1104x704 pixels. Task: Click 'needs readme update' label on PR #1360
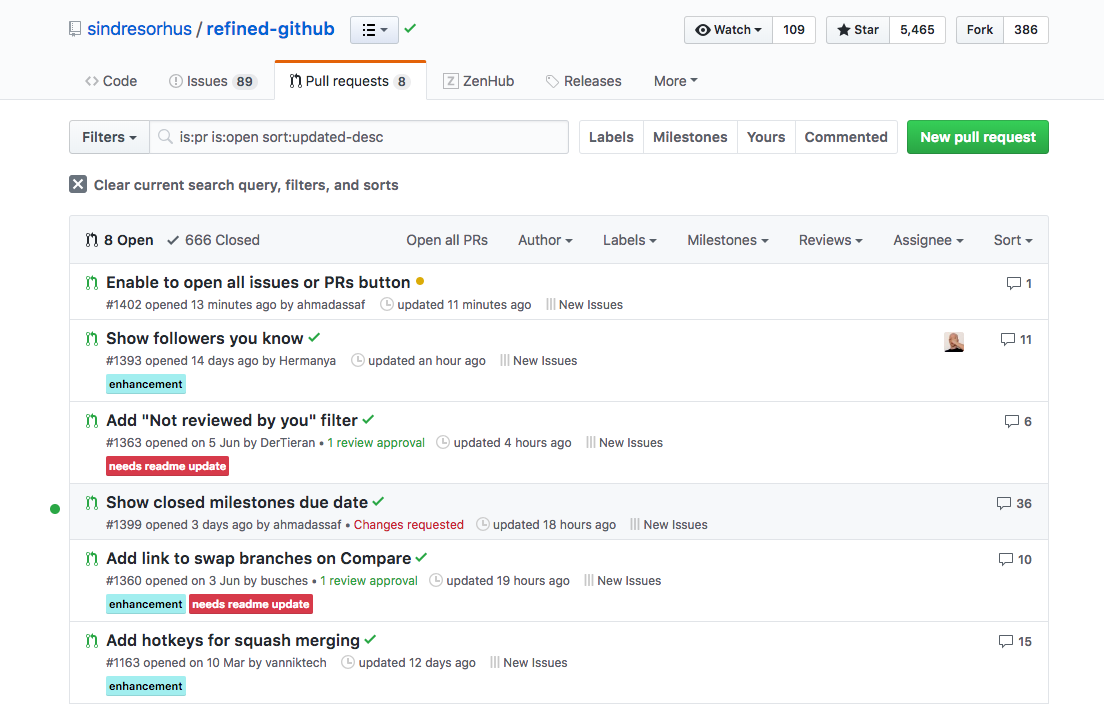coord(251,604)
